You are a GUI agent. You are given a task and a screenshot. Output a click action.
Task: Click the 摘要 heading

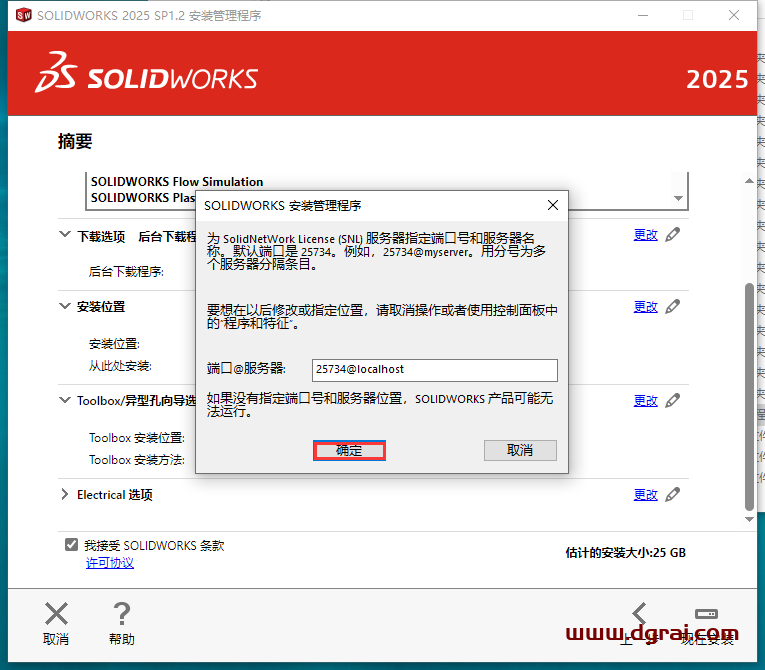click(75, 142)
